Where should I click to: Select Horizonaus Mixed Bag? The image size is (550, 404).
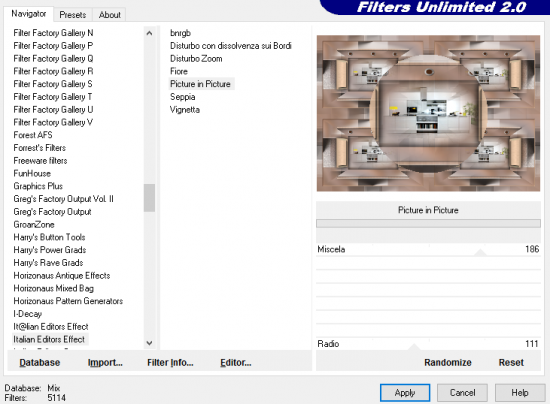click(54, 288)
